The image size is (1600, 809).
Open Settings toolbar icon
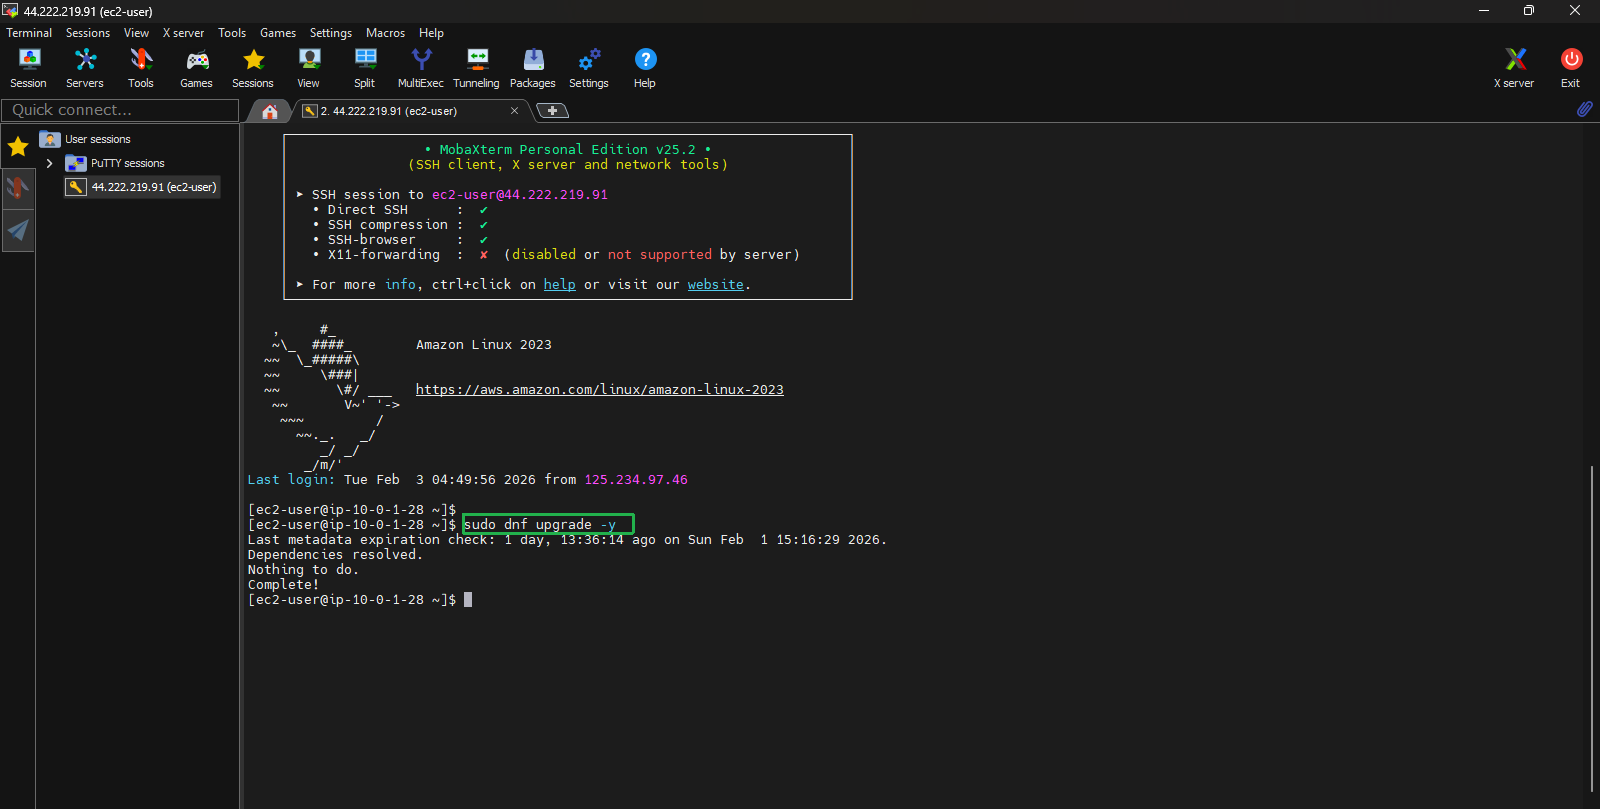589,68
